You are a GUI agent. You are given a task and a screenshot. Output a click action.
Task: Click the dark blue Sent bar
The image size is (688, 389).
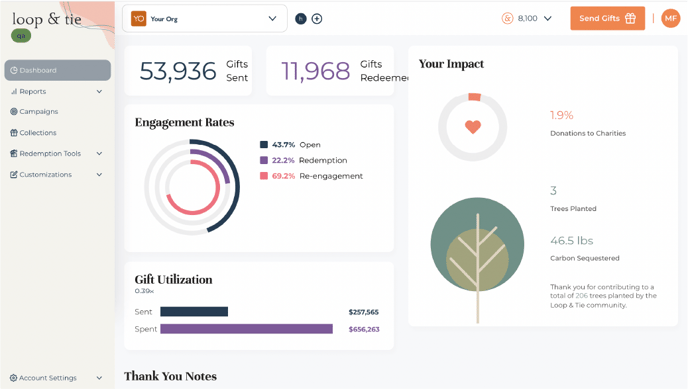point(194,312)
